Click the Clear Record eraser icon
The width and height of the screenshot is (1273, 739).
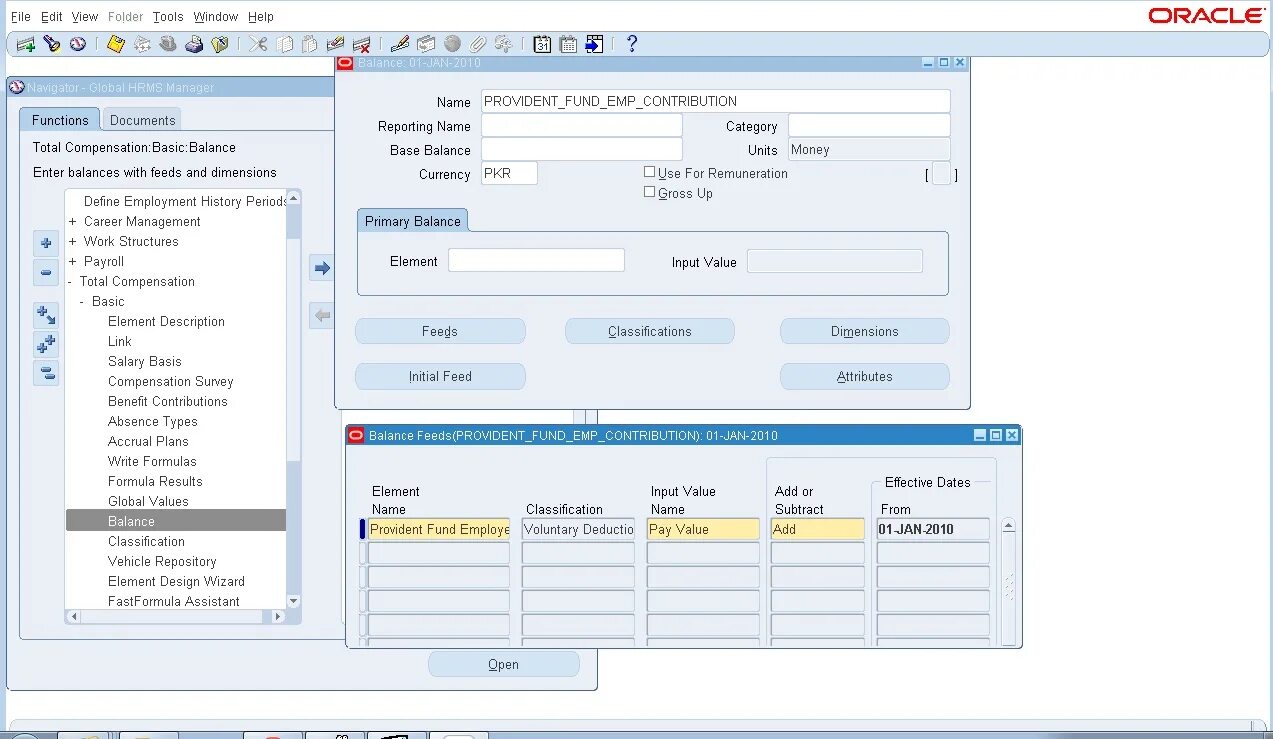pyautogui.click(x=336, y=44)
